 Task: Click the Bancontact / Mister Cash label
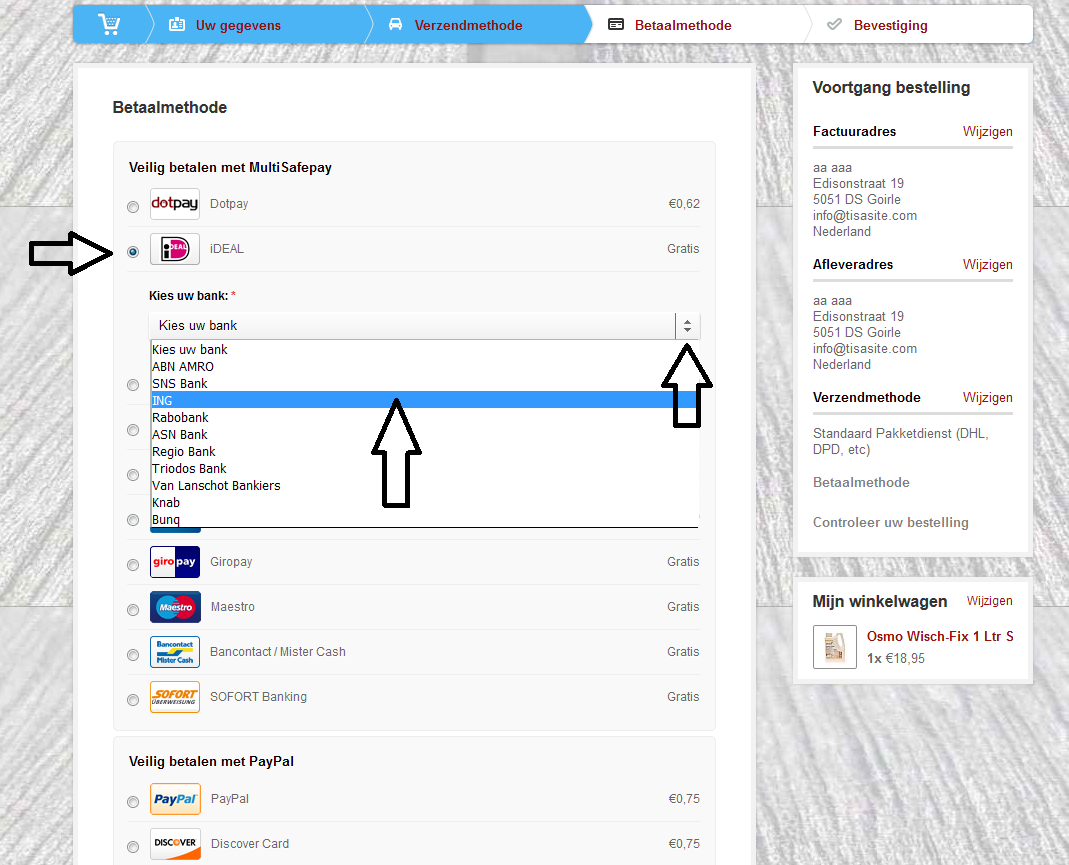(x=277, y=652)
